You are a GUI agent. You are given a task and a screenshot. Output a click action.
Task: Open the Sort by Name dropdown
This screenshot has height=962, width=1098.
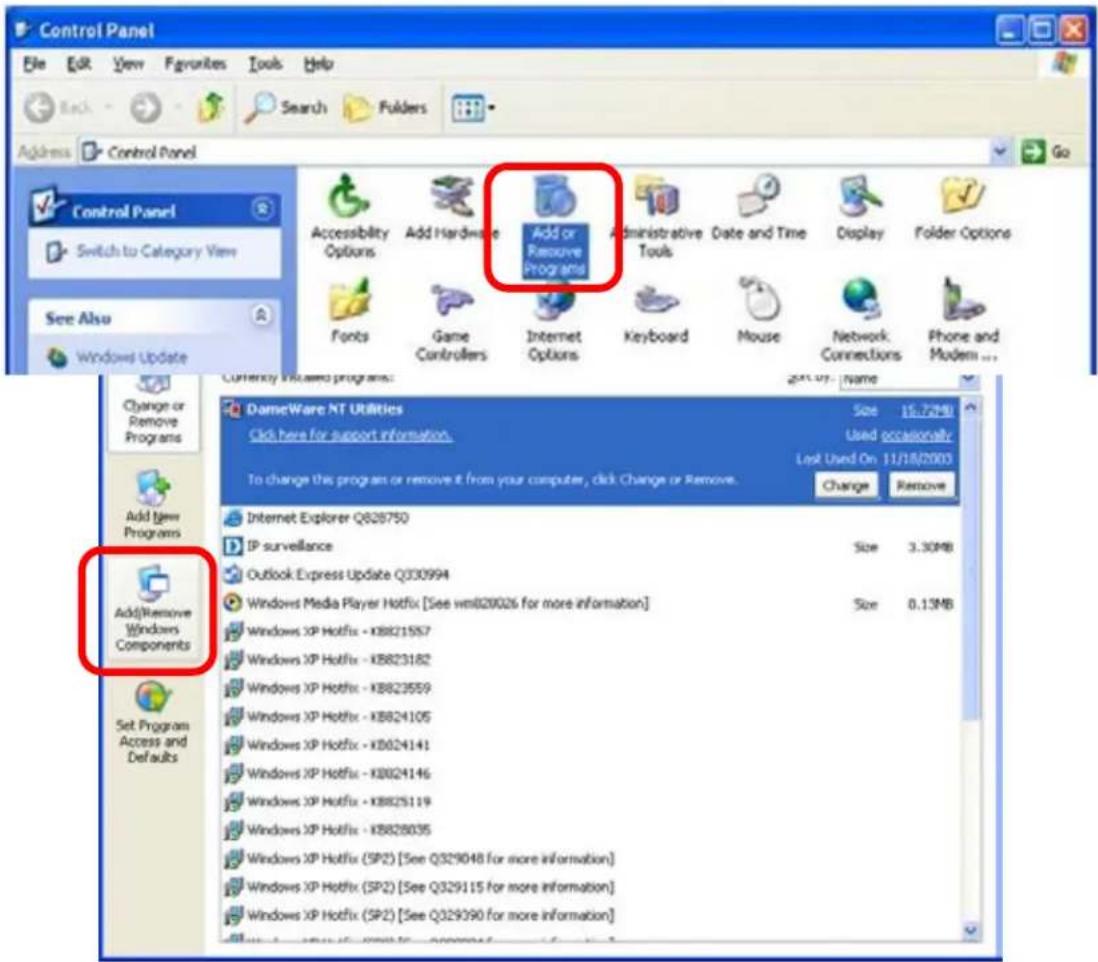pyautogui.click(x=908, y=379)
